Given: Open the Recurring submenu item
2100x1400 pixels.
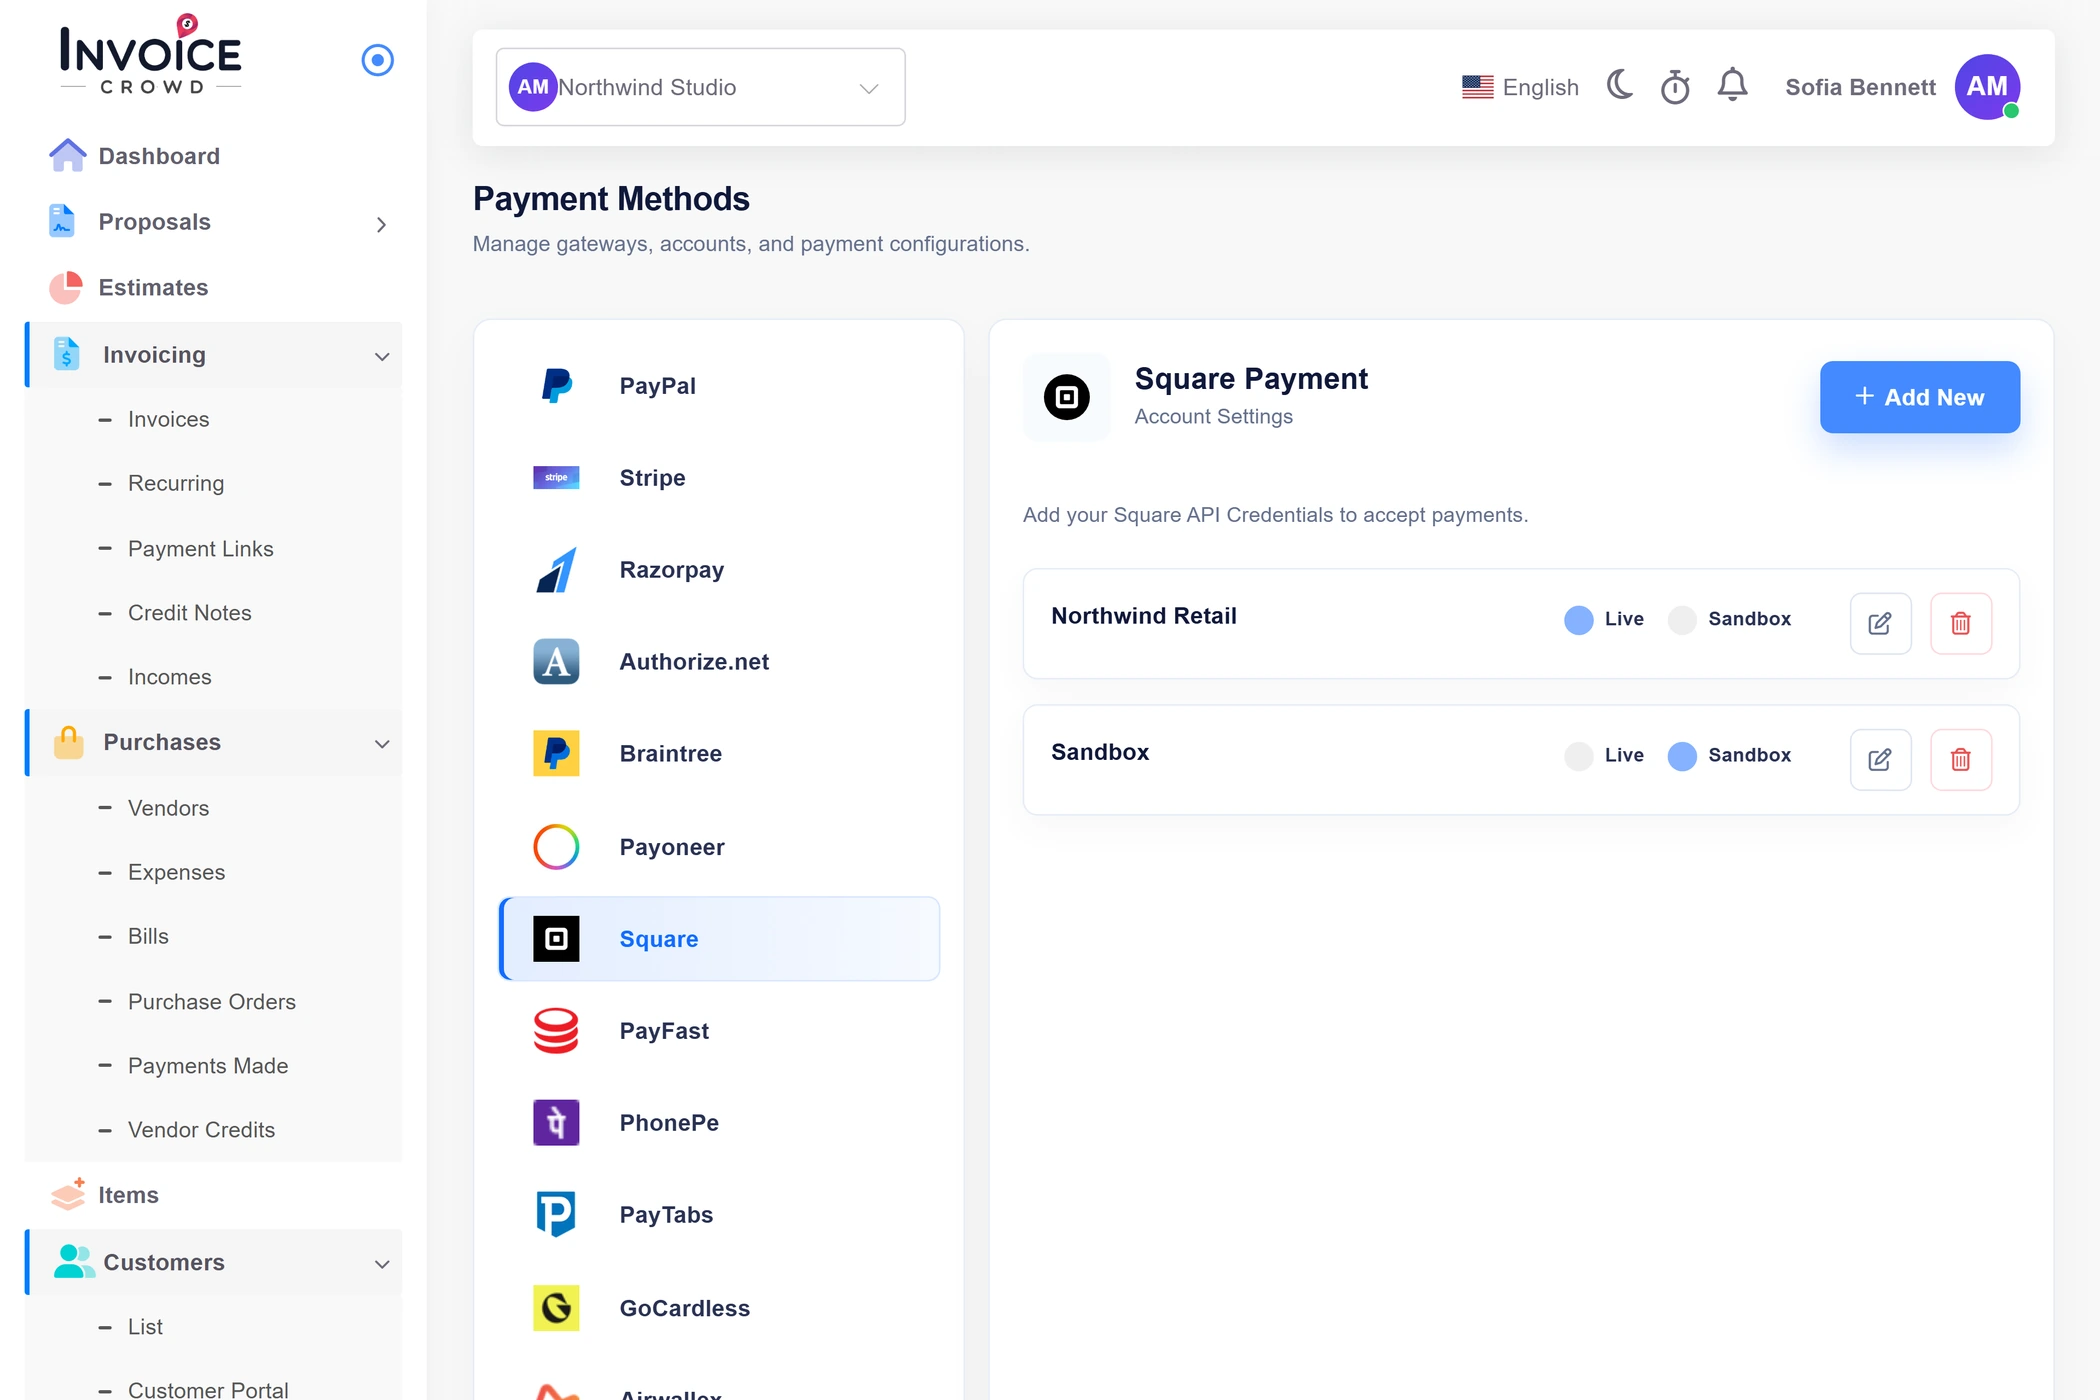Looking at the screenshot, I should [x=176, y=483].
